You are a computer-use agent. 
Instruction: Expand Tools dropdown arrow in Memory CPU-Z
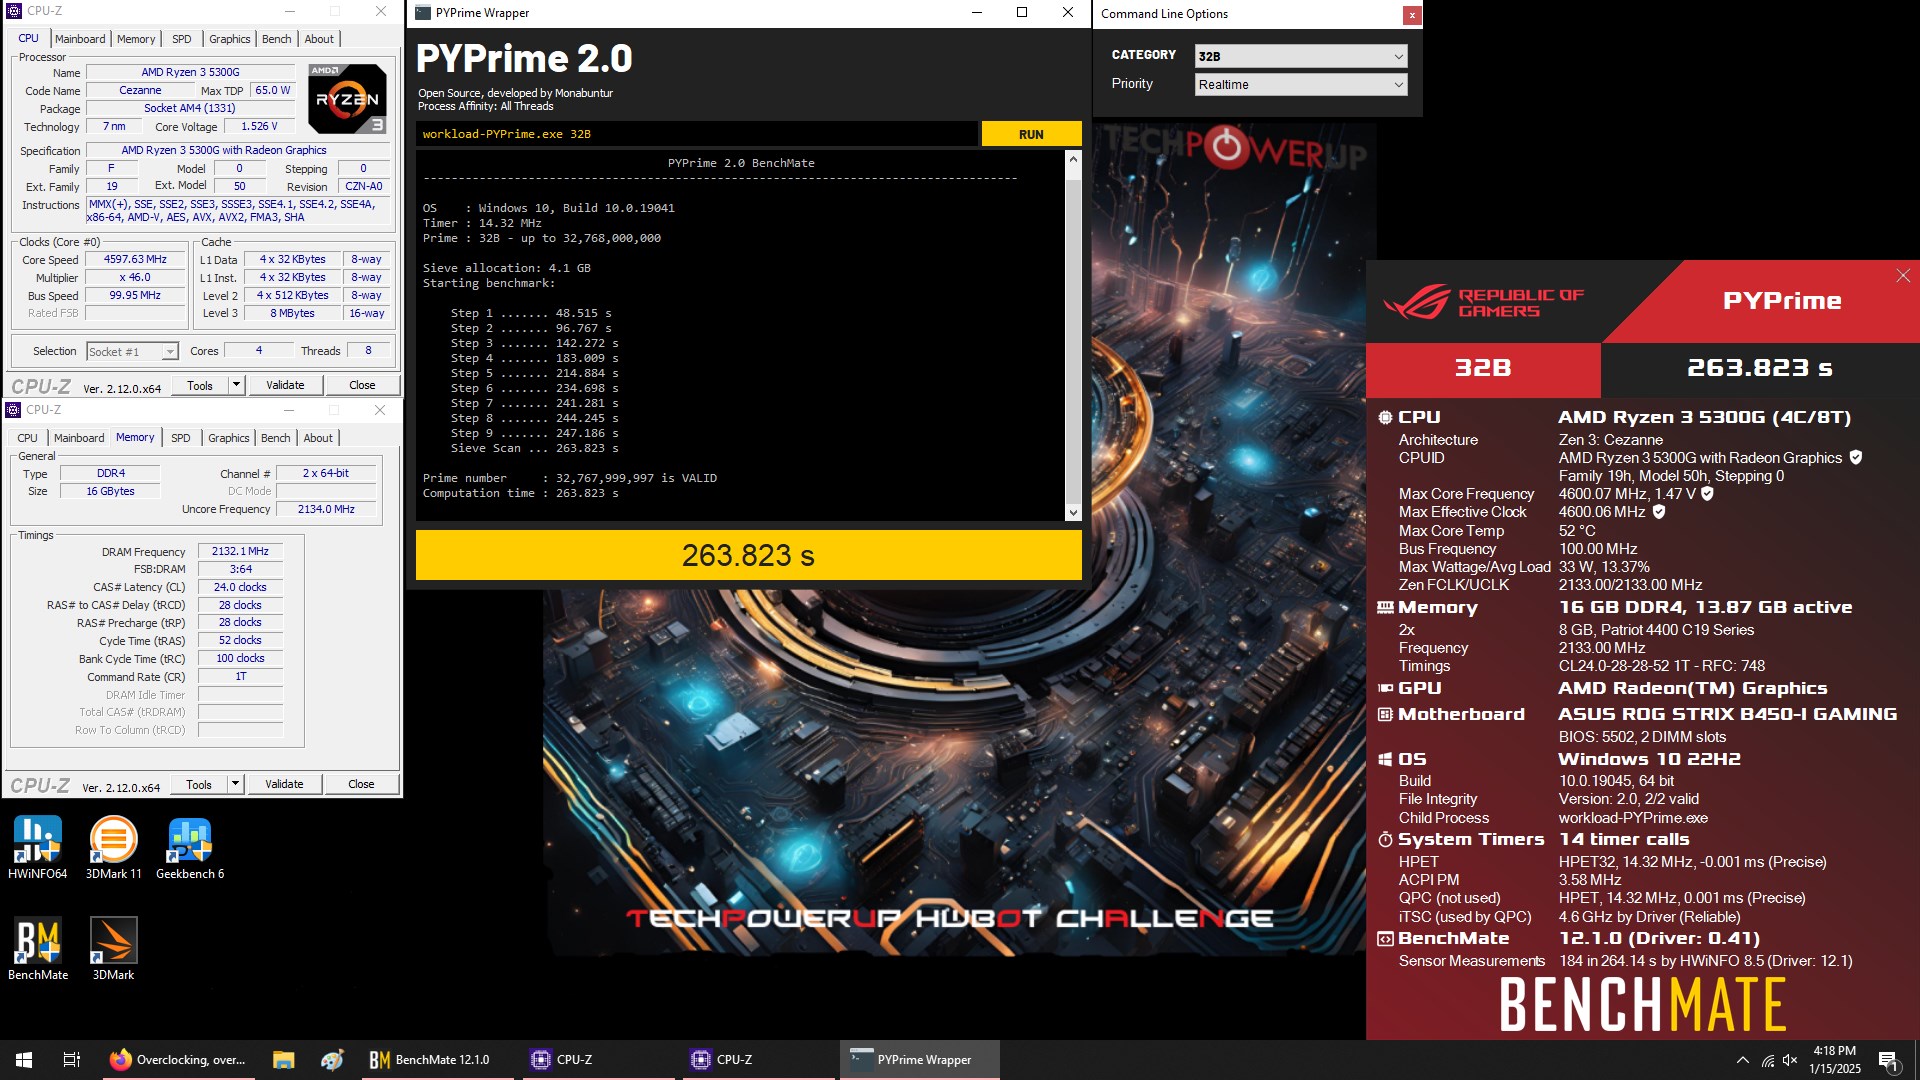pos(235,784)
